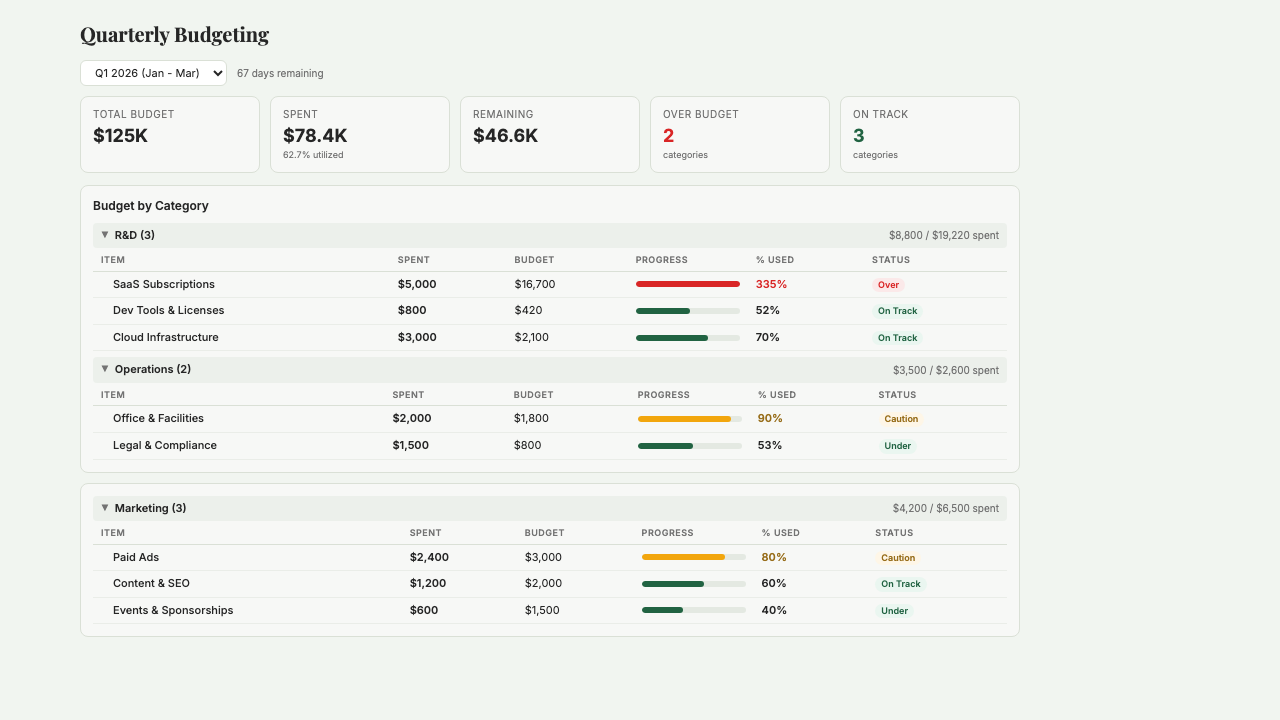Click the Over status badge for SaaS Subscriptions
1280x720 pixels.
pyautogui.click(x=888, y=284)
